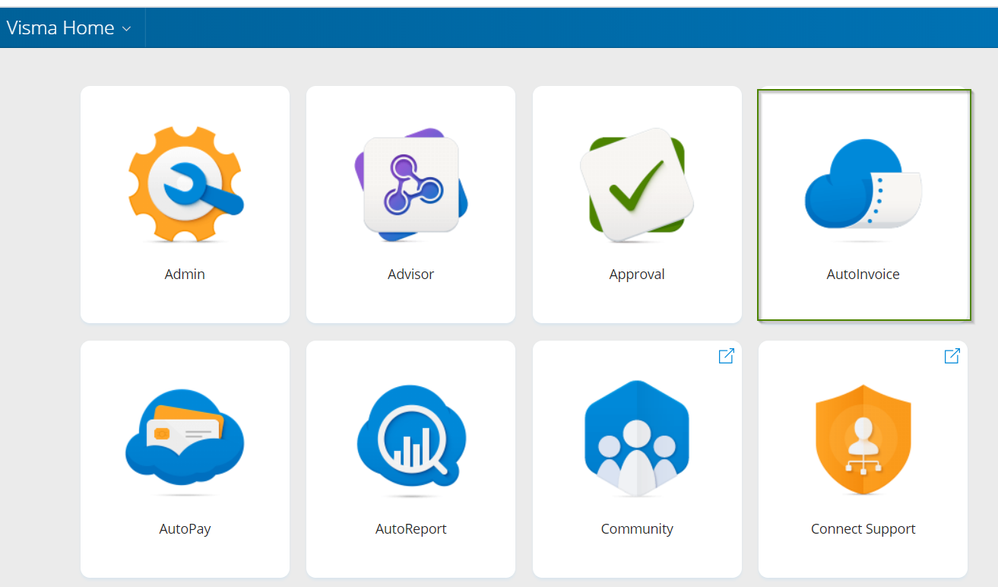The width and height of the screenshot is (998, 587).
Task: Open the Community people hexagon icon
Action: (636, 438)
